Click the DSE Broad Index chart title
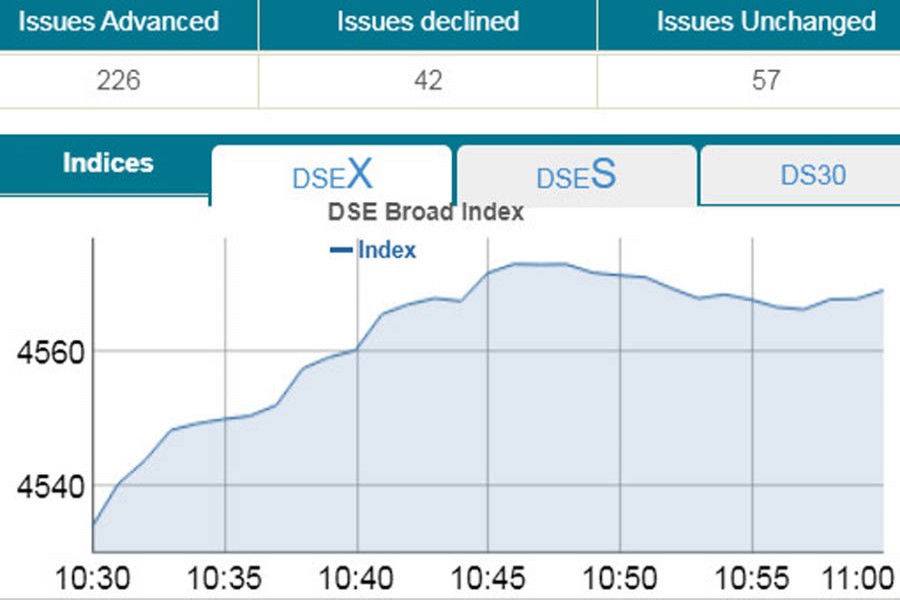900x600 pixels. pyautogui.click(x=425, y=213)
